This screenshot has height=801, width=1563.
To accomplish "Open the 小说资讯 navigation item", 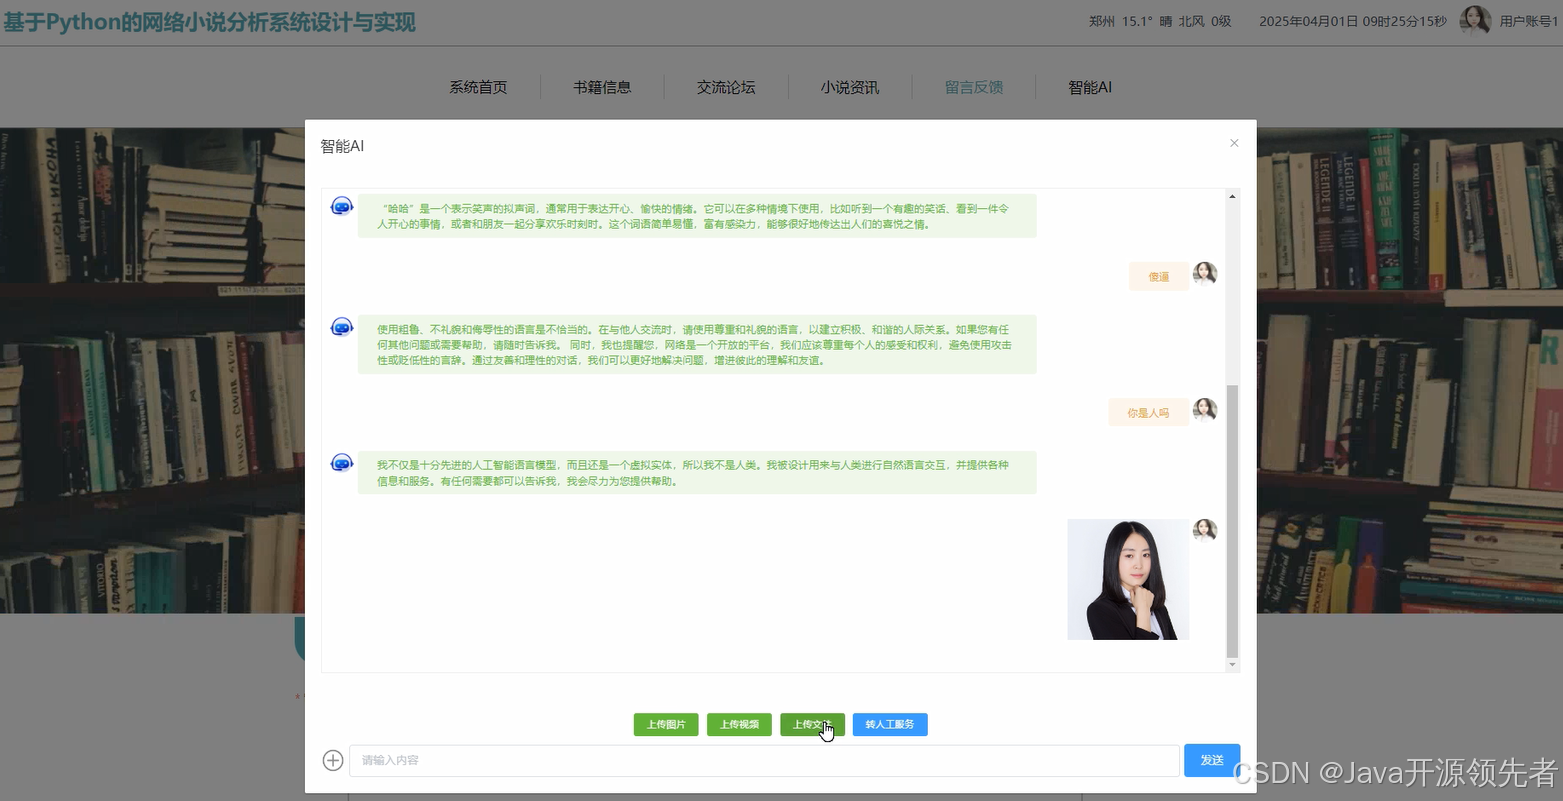I will click(849, 87).
